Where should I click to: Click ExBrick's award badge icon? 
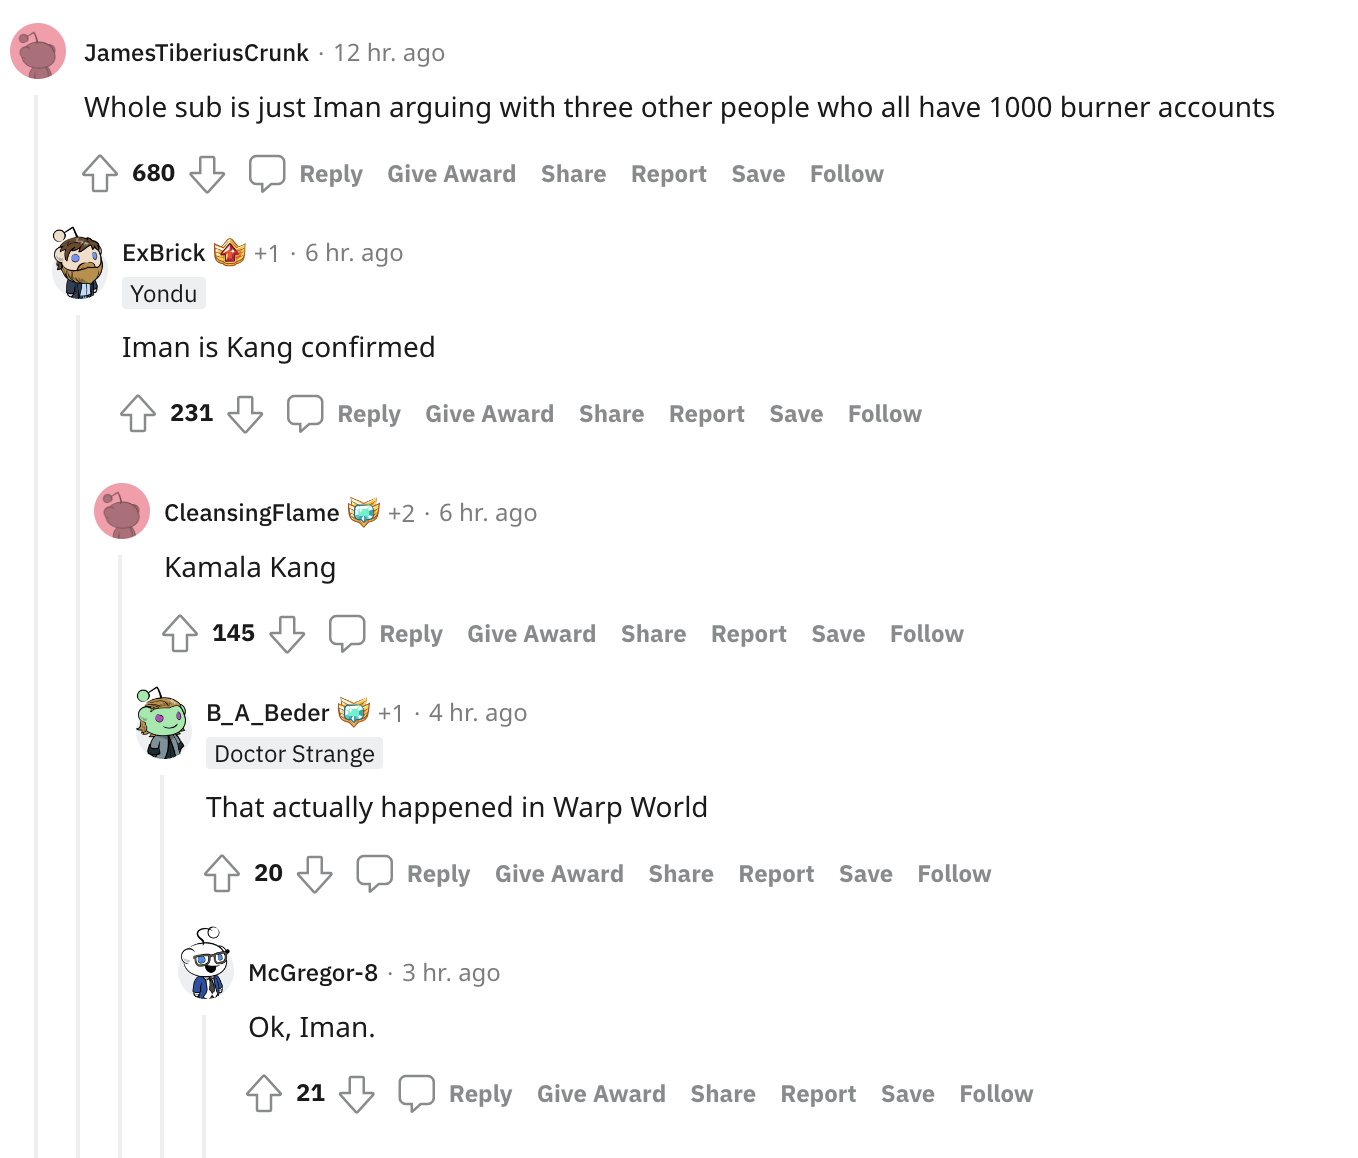click(x=230, y=253)
